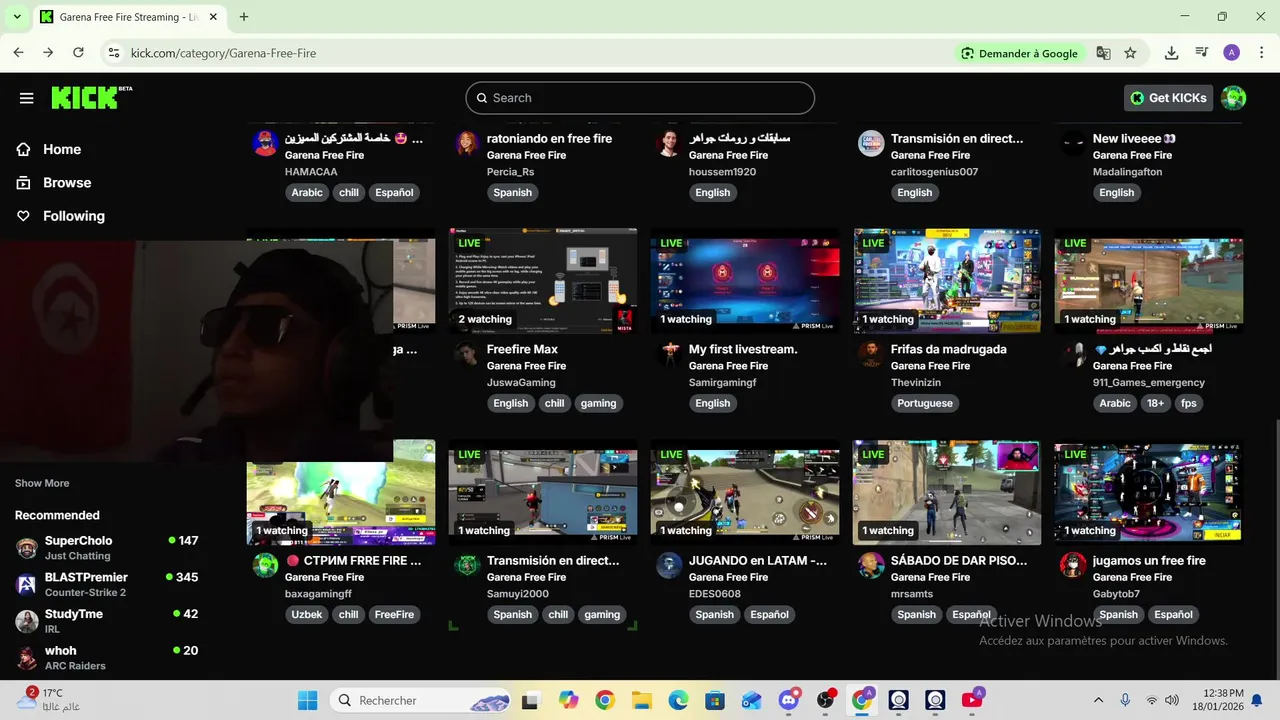This screenshot has width=1280, height=720.
Task: Click the Chrome forward arrow
Action: 48,53
